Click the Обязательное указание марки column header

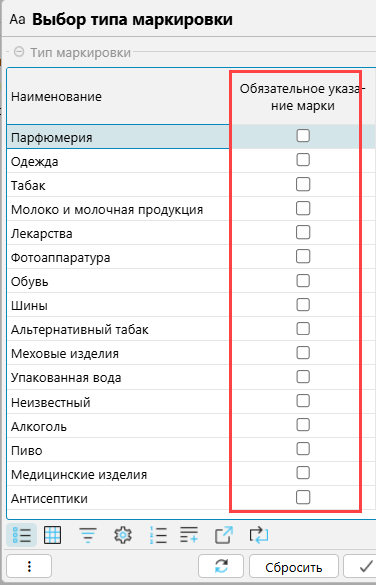(x=302, y=97)
